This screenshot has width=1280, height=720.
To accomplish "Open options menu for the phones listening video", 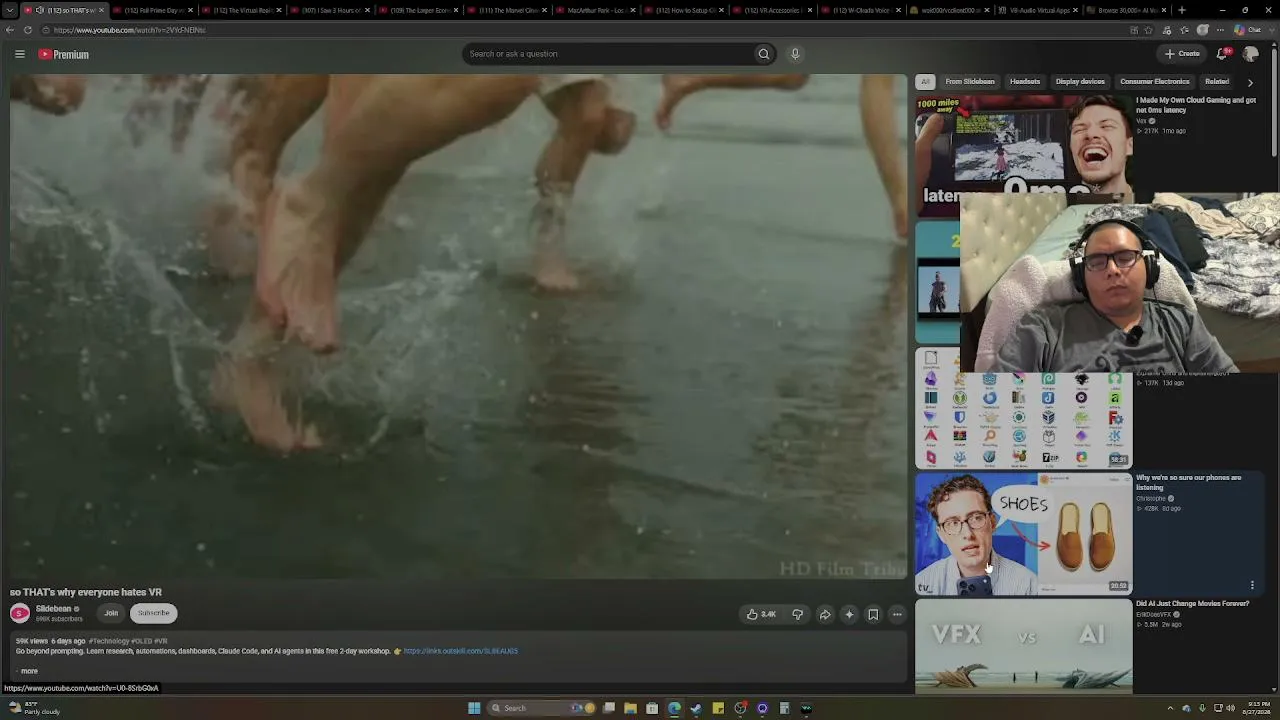I will coord(1252,585).
